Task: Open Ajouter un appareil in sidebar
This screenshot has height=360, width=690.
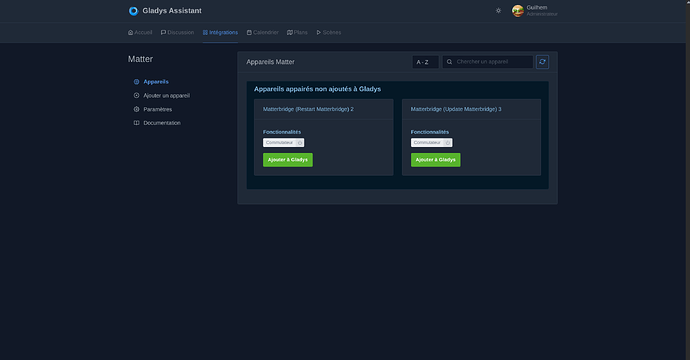Action: [161, 96]
